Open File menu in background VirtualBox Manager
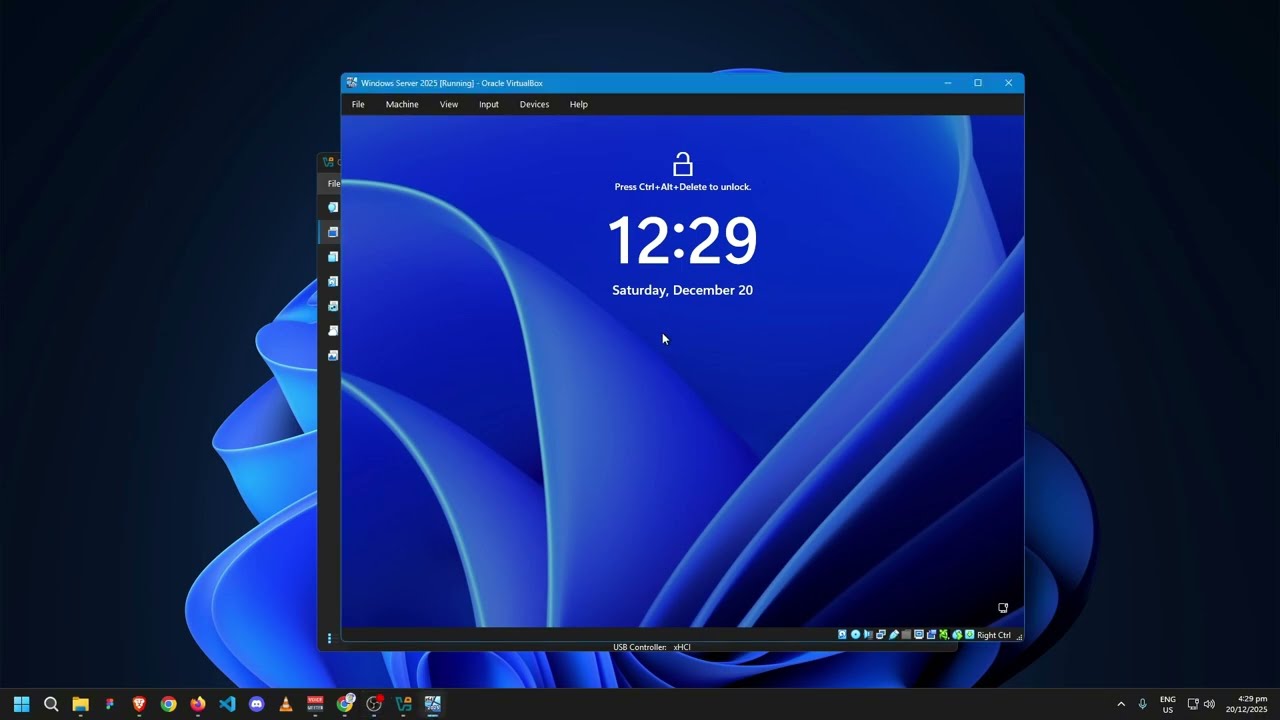1280x720 pixels. coord(333,183)
